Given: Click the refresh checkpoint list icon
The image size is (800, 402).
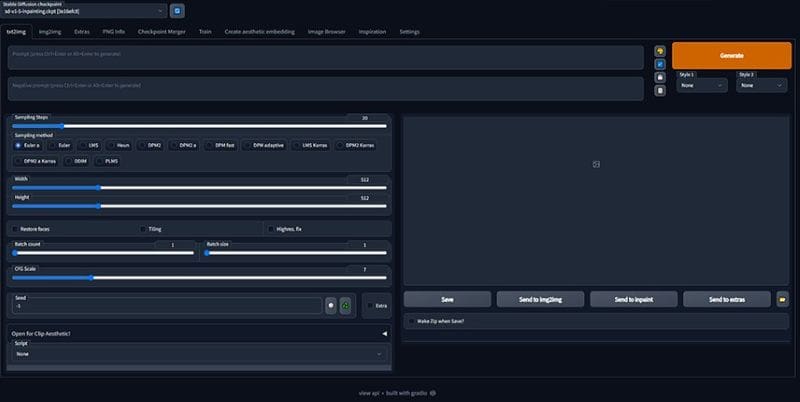Looking at the screenshot, I should (x=177, y=11).
